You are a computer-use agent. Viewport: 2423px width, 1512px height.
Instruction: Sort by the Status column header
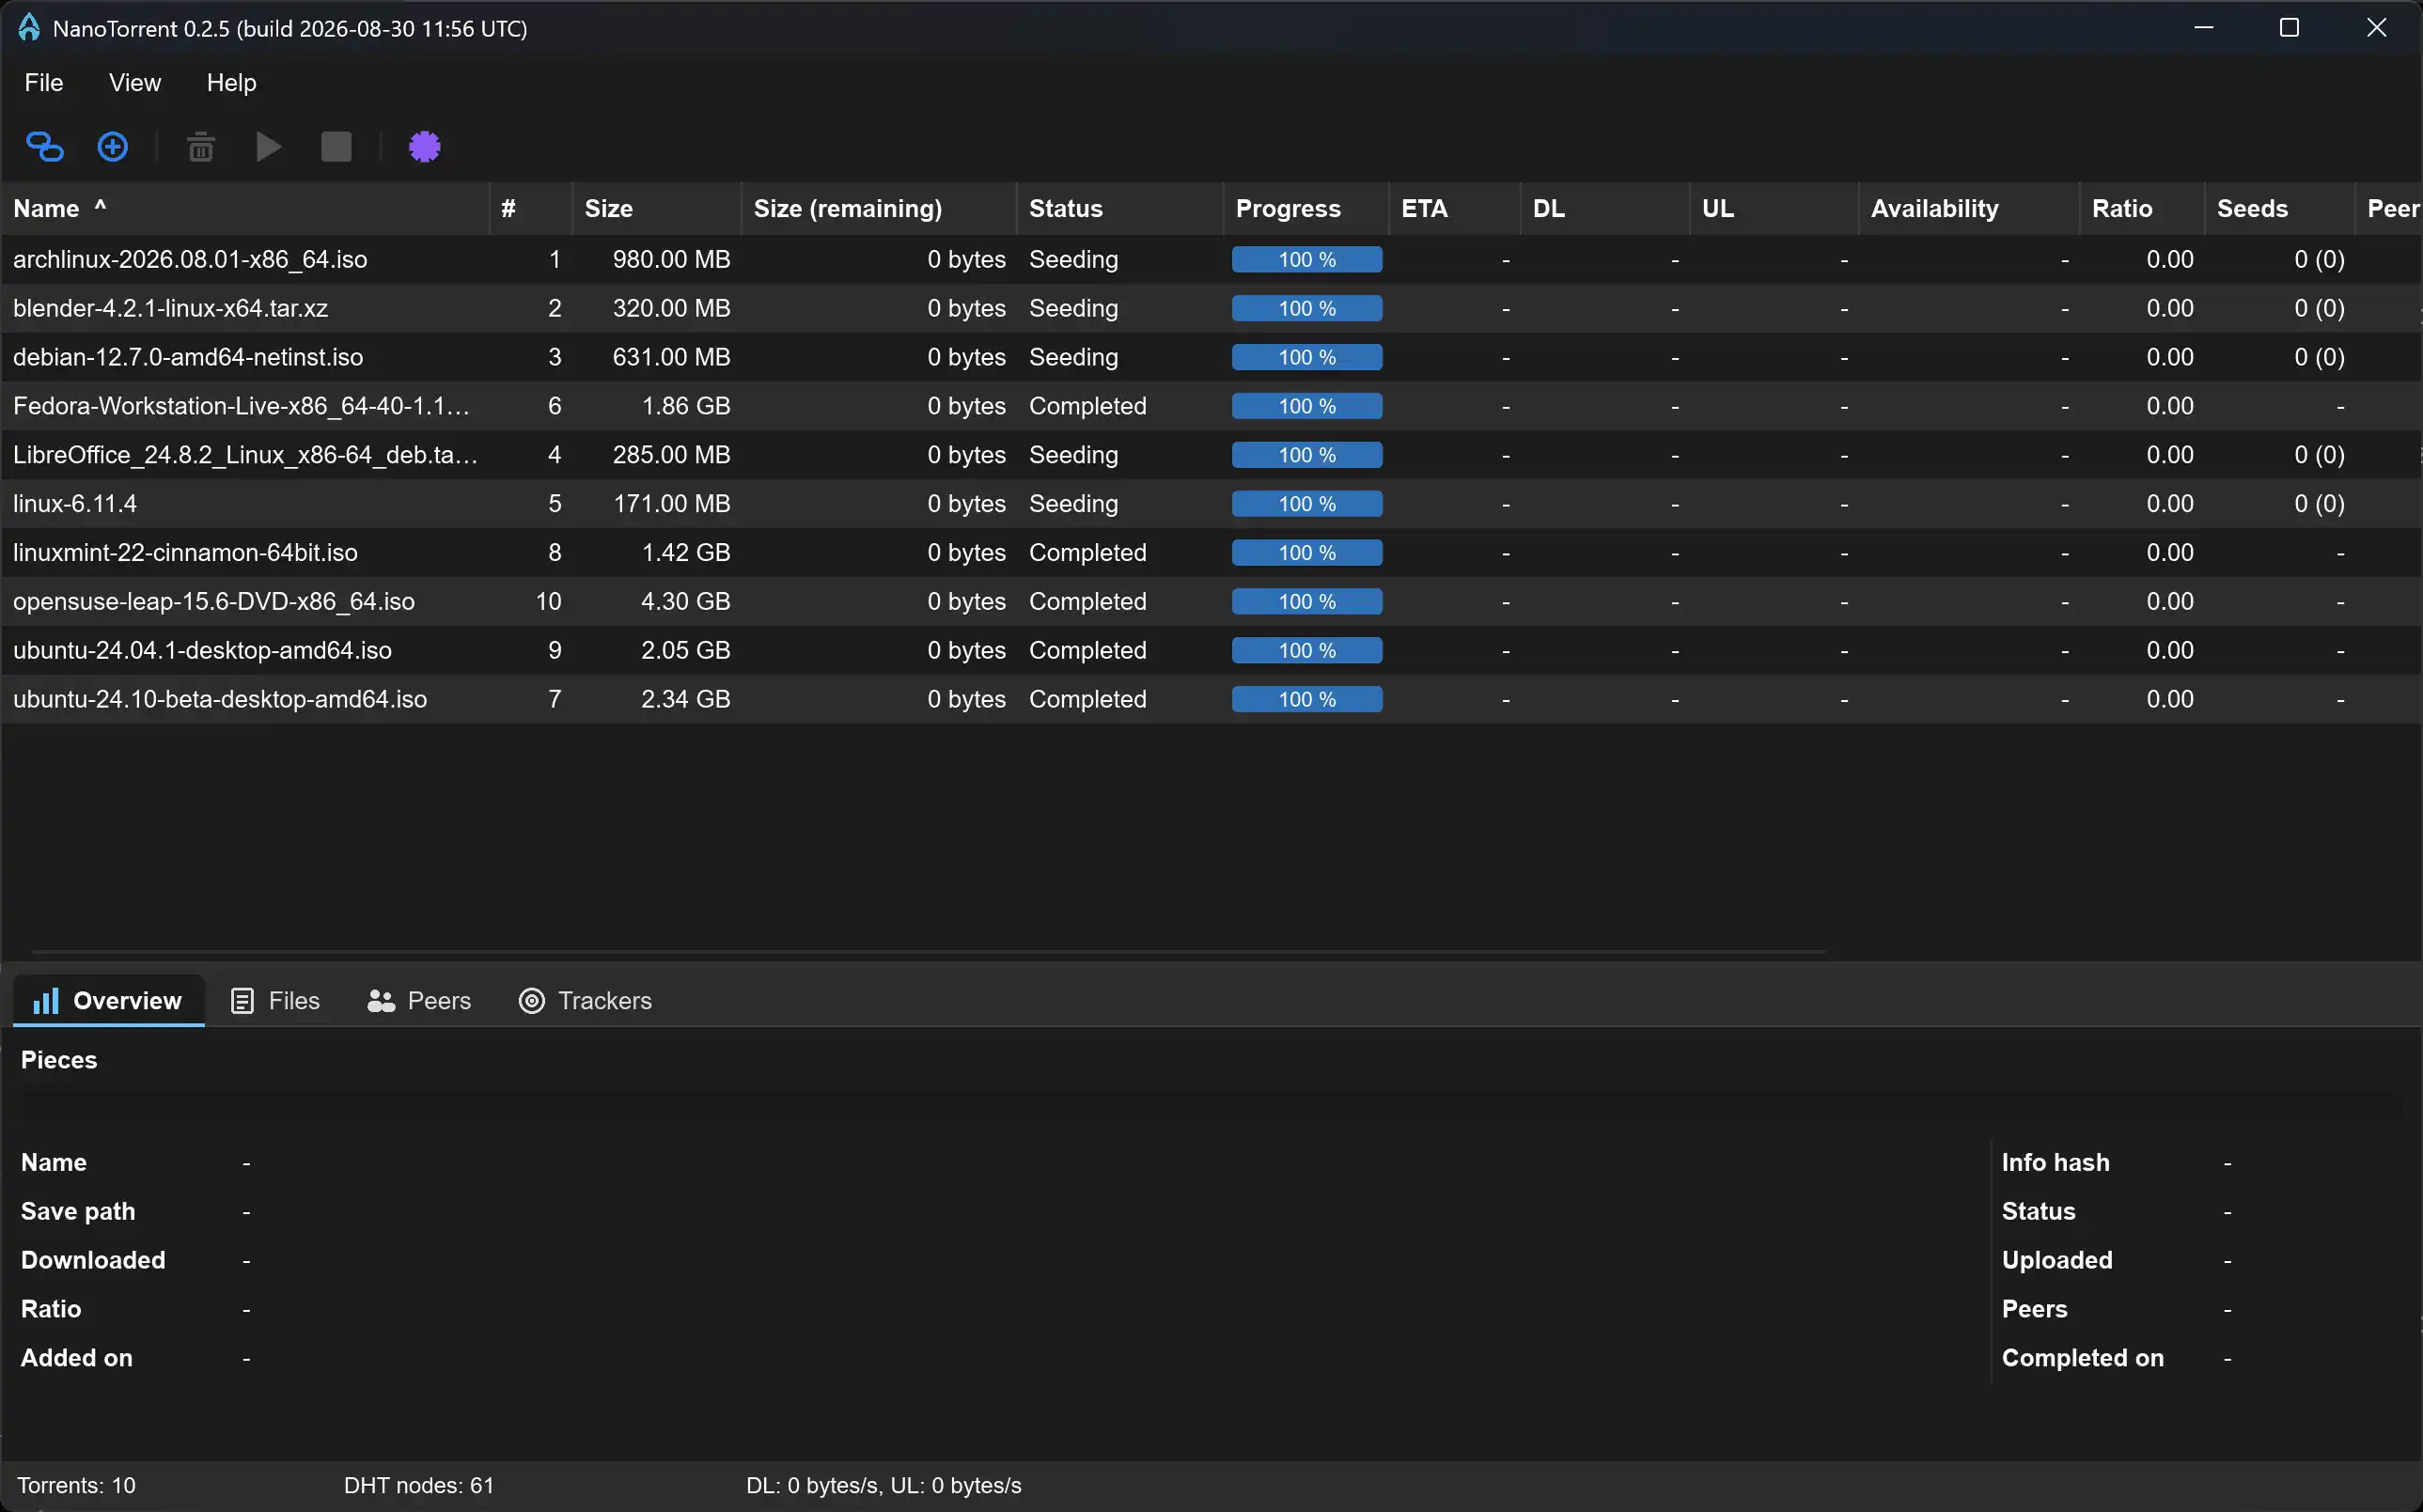(1120, 209)
